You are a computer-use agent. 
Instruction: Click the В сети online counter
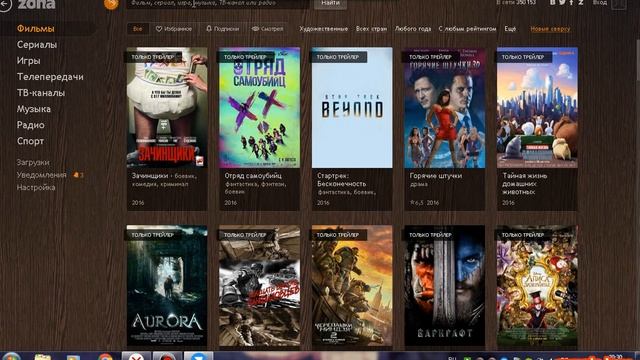tap(516, 2)
